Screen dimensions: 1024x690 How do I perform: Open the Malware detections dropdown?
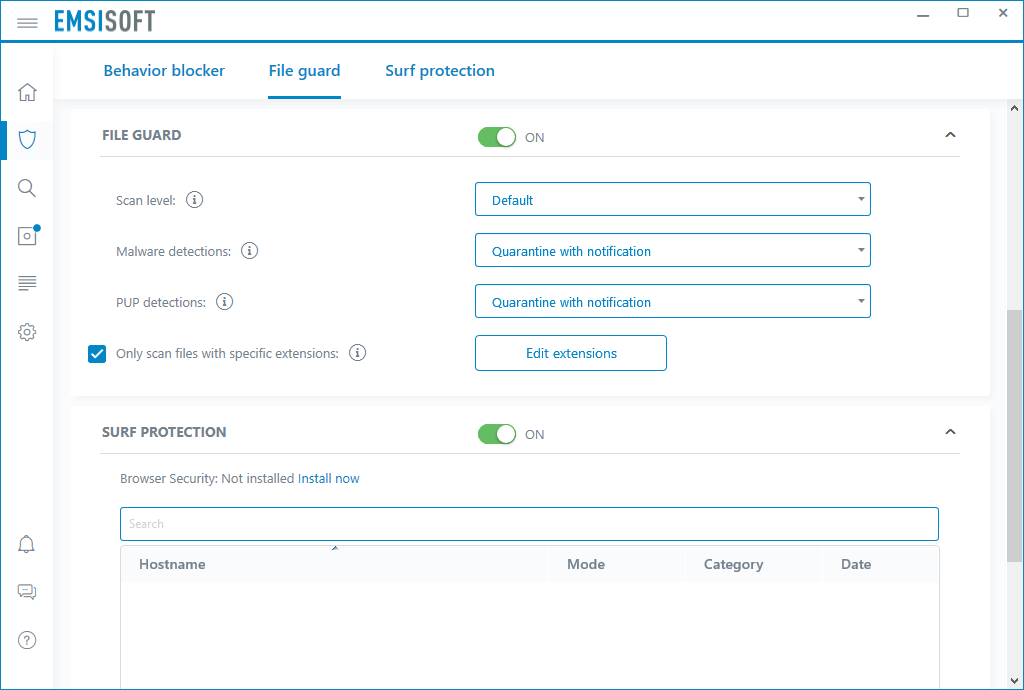tap(672, 250)
